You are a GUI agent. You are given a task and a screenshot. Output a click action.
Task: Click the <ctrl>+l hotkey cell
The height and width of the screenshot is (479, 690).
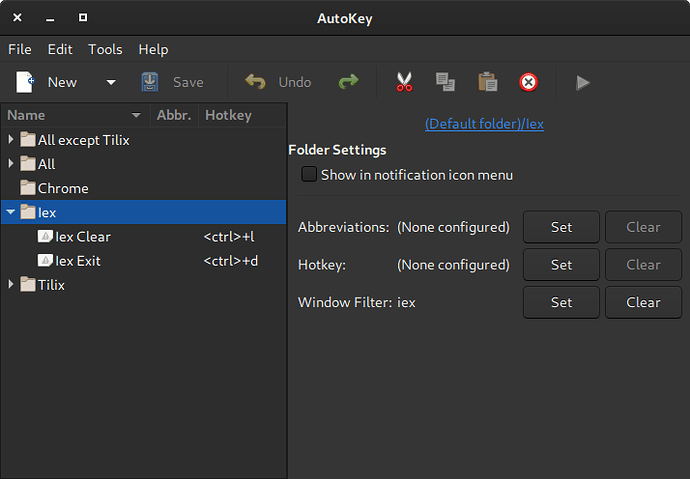click(x=229, y=237)
